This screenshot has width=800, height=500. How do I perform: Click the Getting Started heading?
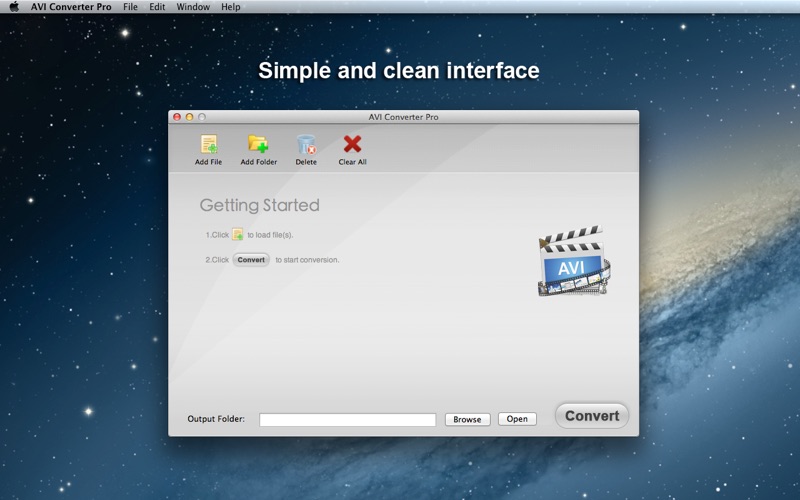pos(260,205)
